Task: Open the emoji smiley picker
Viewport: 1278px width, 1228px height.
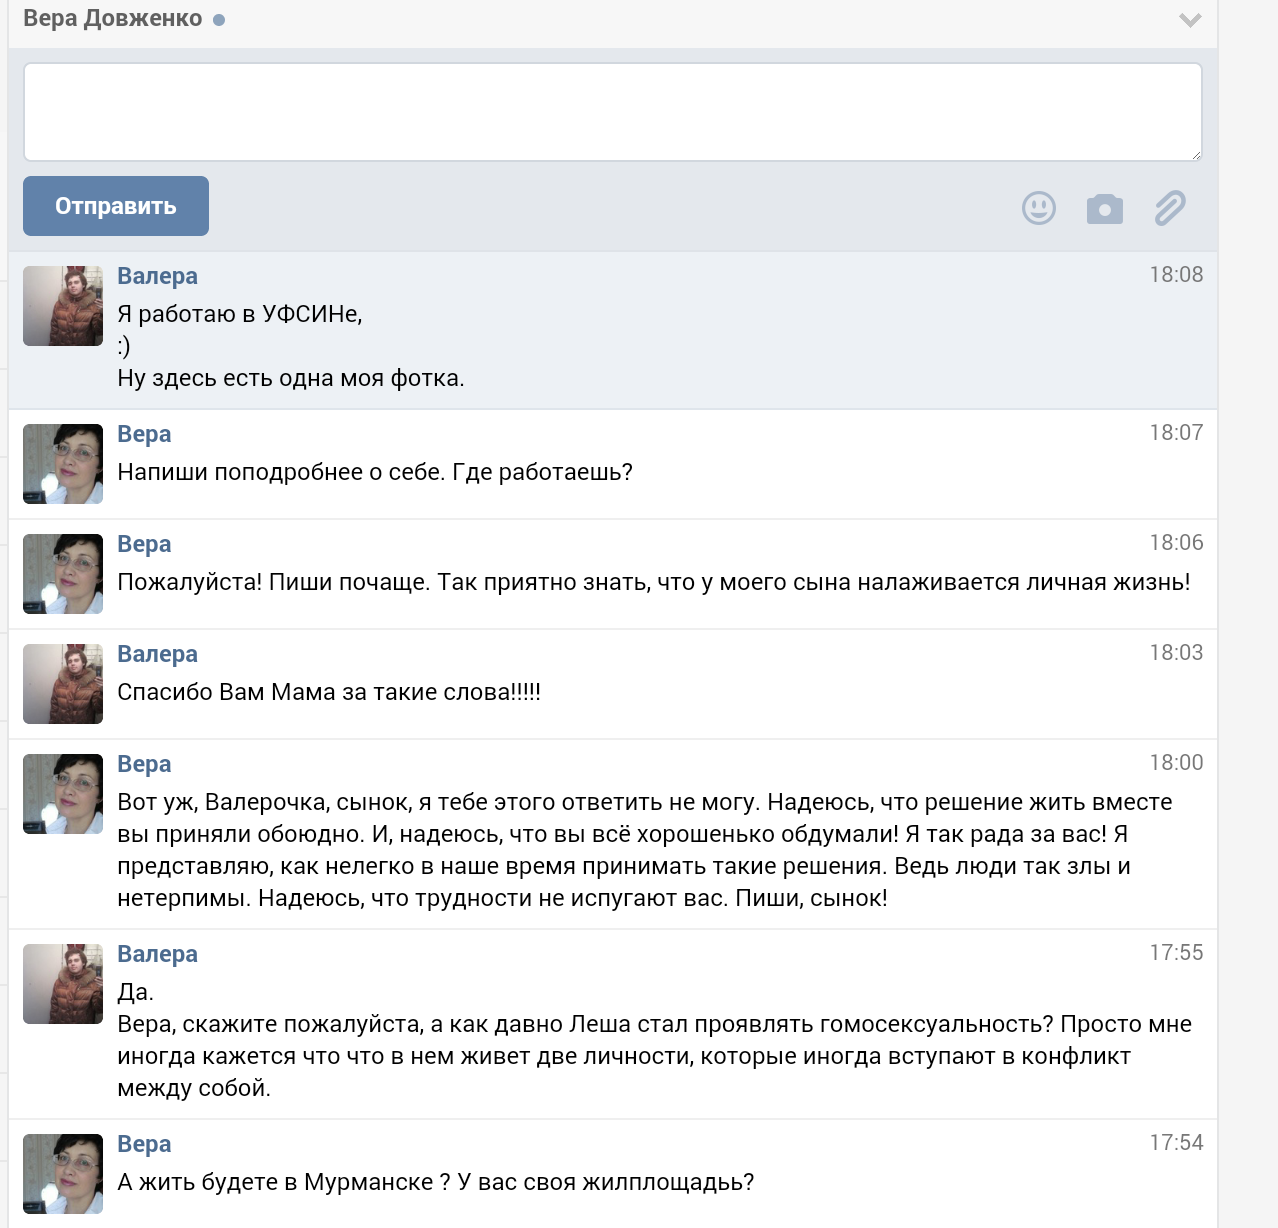Action: coord(1039,208)
